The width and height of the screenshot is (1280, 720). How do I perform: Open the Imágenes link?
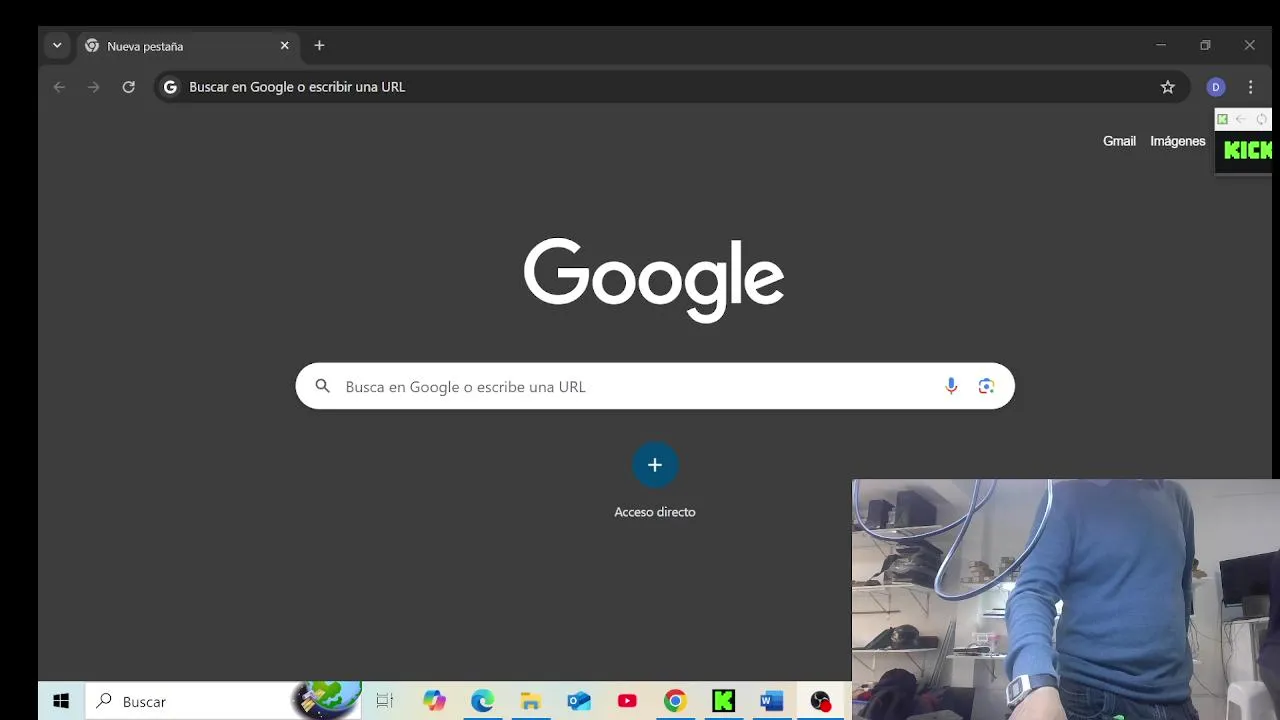[x=1177, y=141]
